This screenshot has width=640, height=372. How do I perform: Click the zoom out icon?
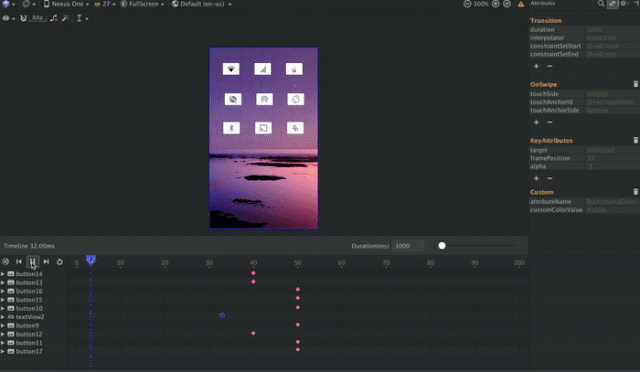[x=467, y=4]
